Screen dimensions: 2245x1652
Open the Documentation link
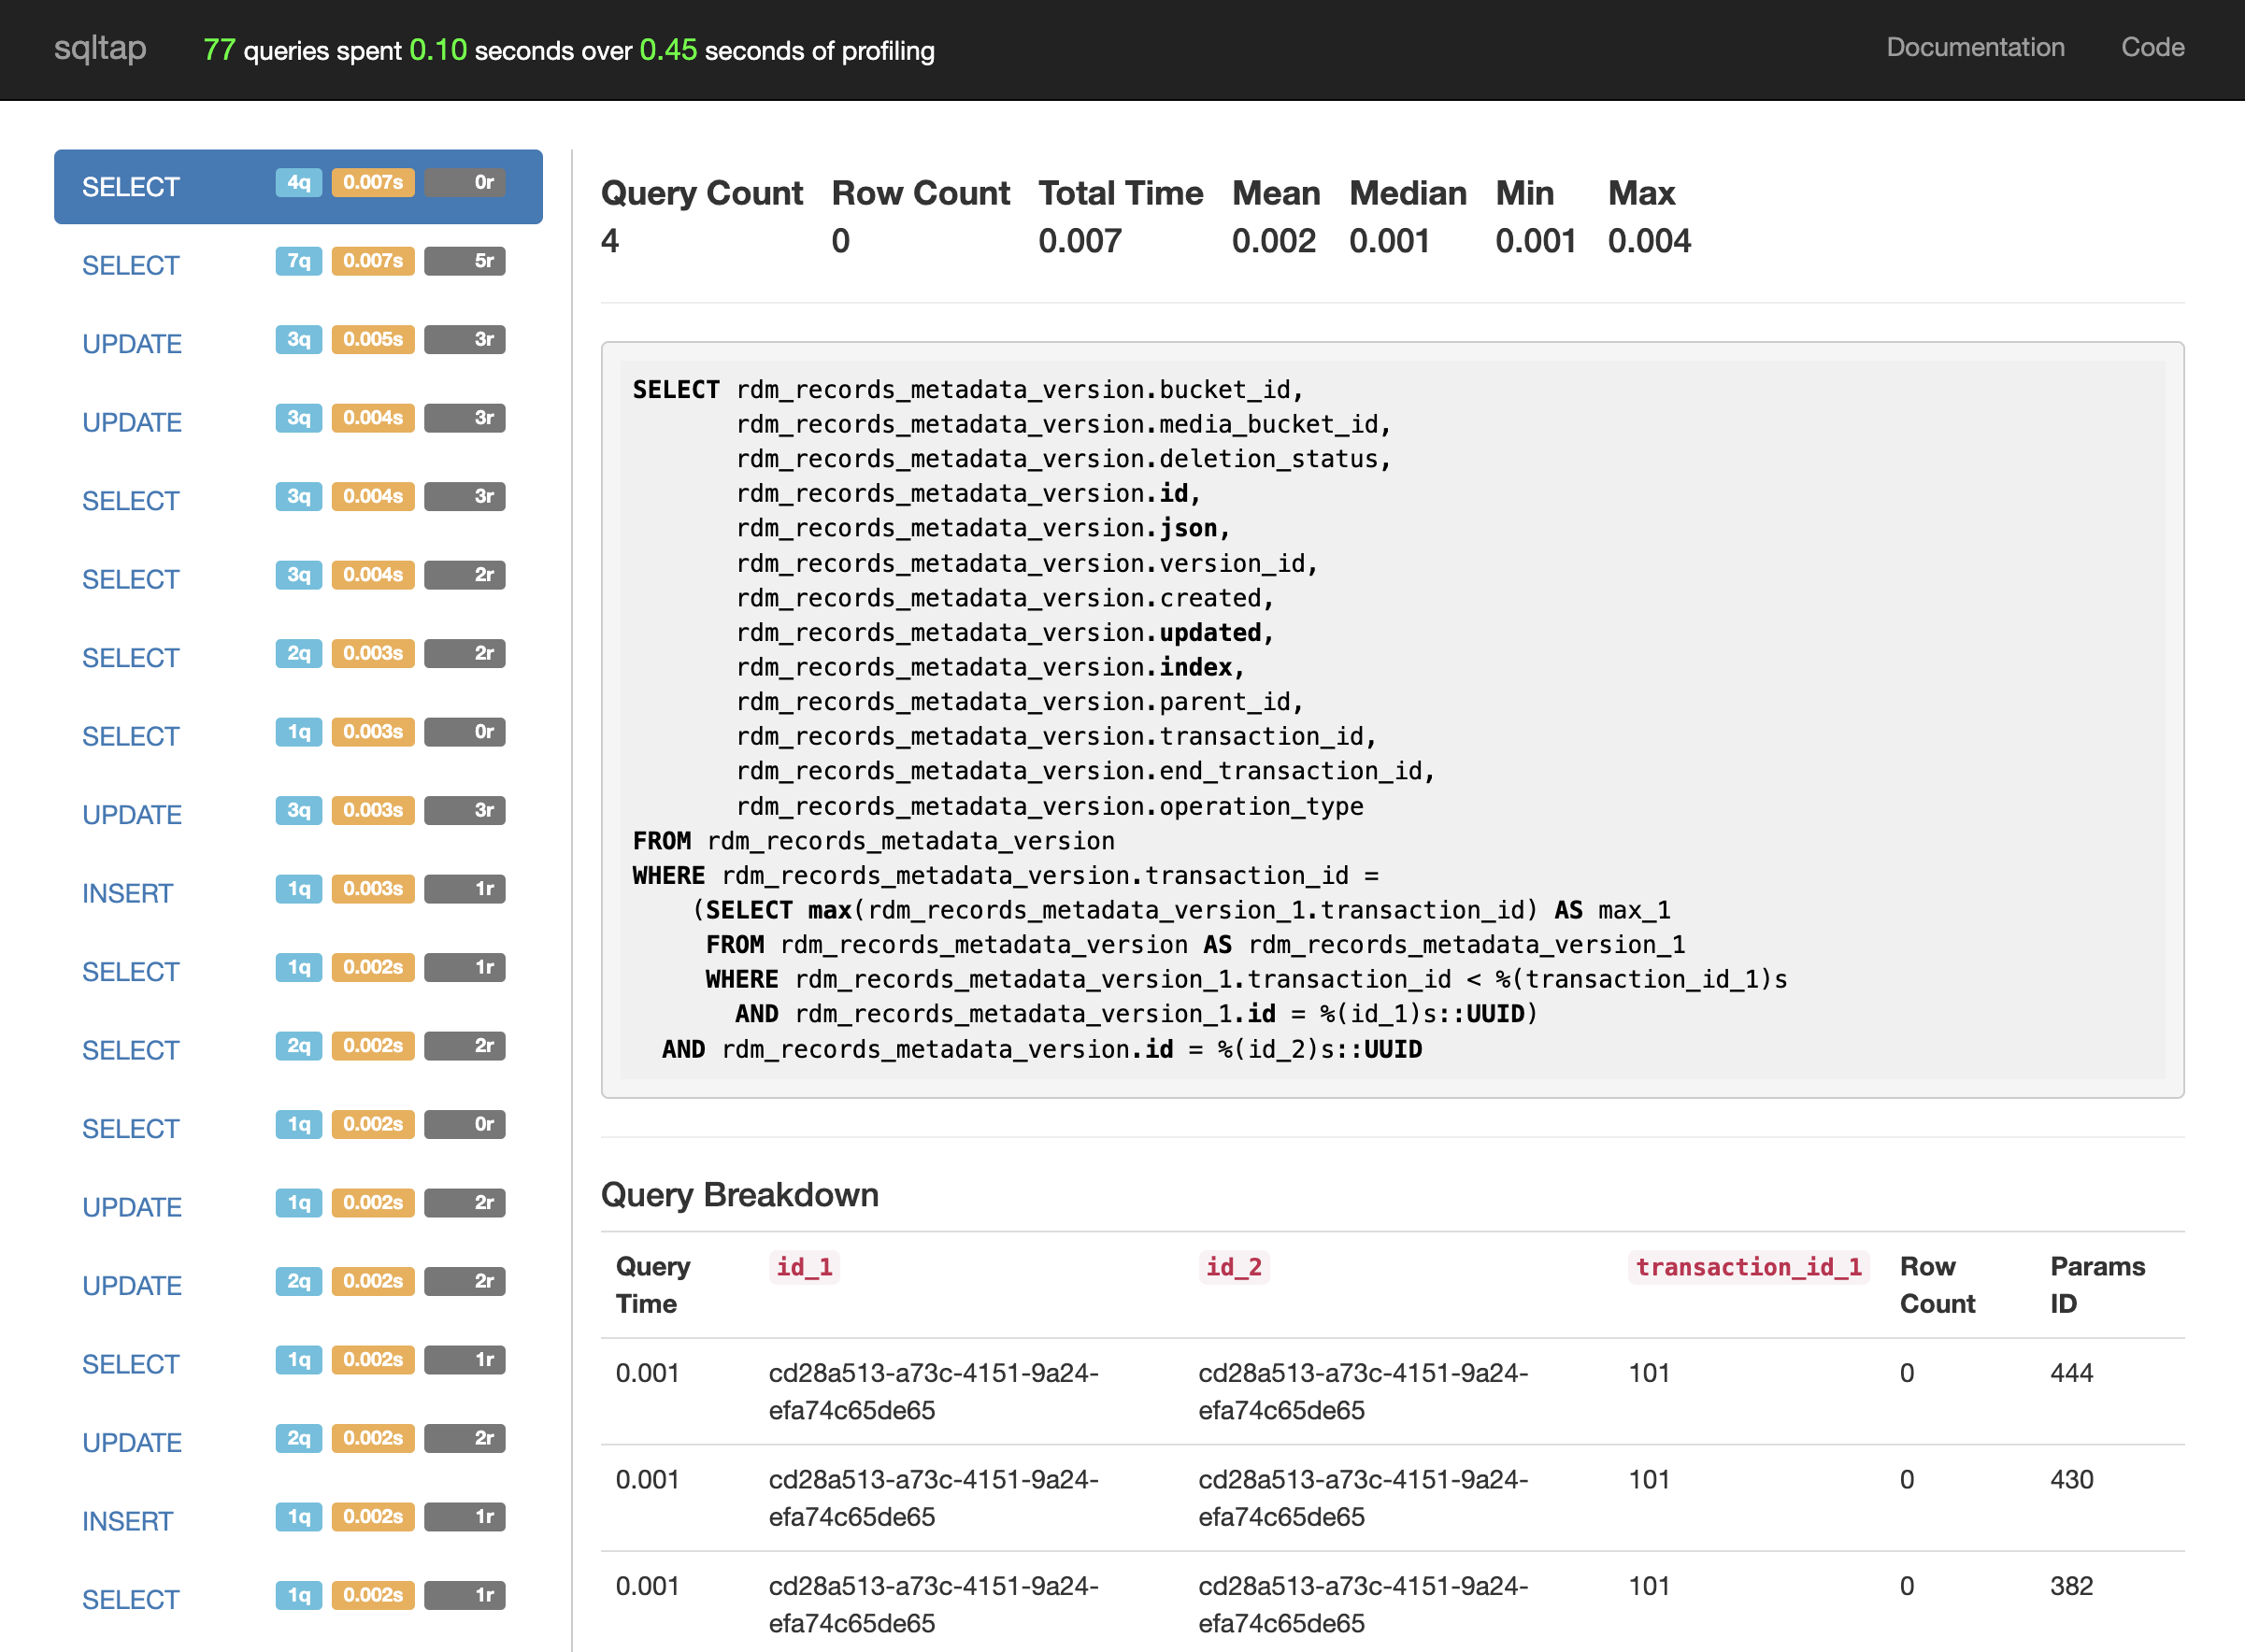pyautogui.click(x=1975, y=47)
